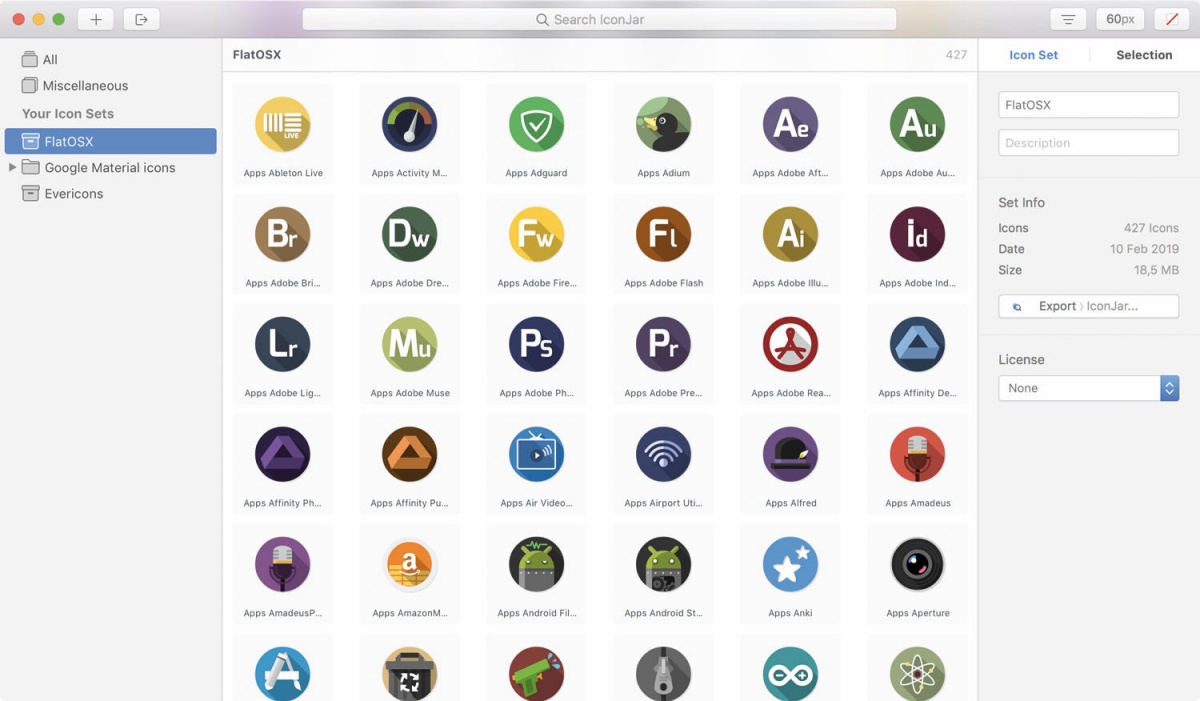Select the Apps Adium bird icon
This screenshot has width=1200, height=701.
pyautogui.click(x=664, y=124)
